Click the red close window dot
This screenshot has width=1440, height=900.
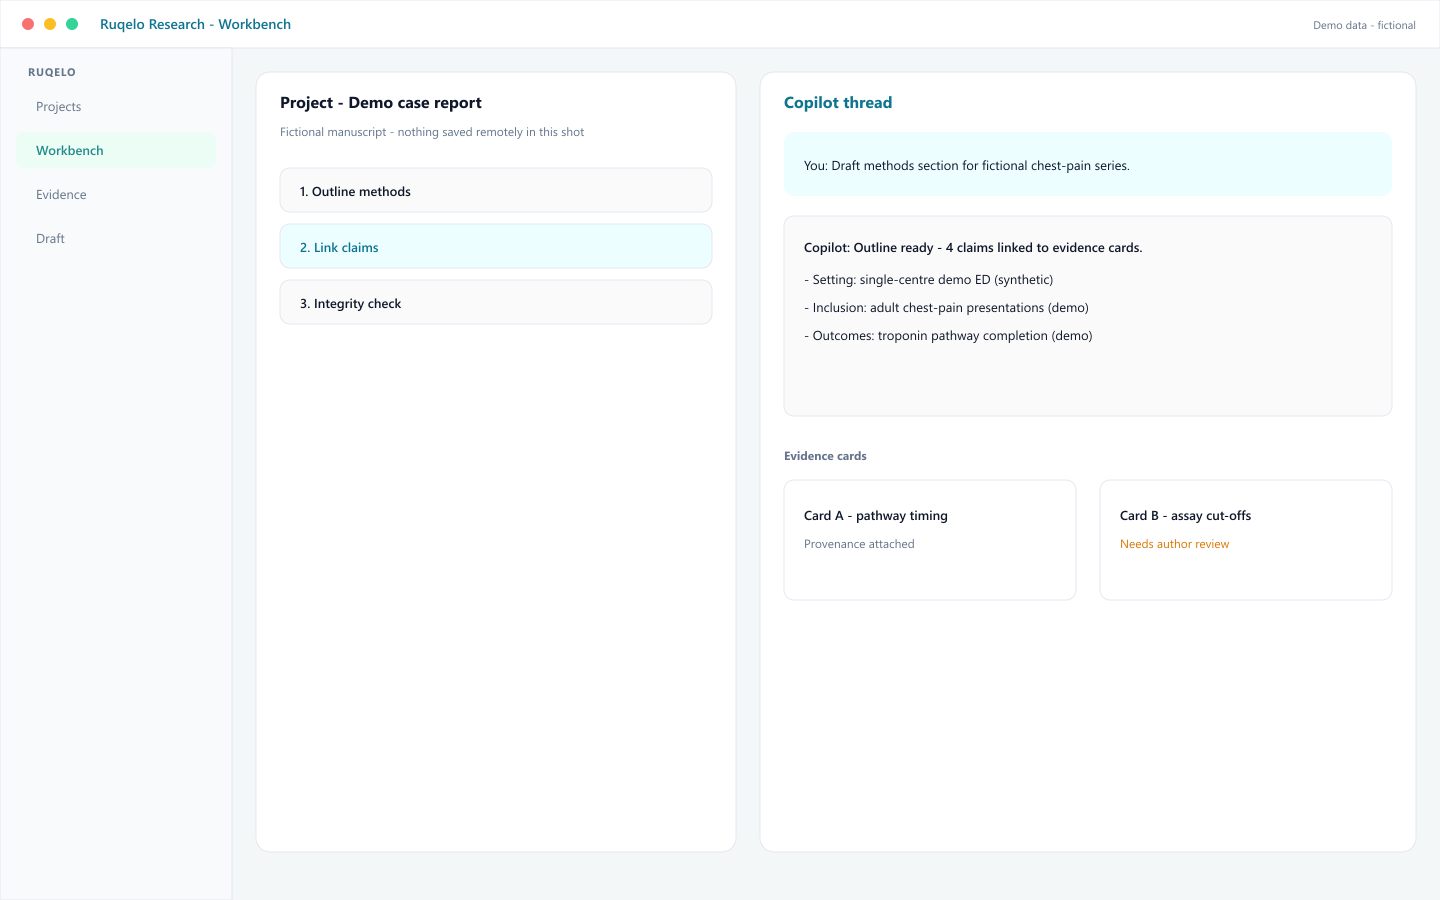click(x=28, y=24)
